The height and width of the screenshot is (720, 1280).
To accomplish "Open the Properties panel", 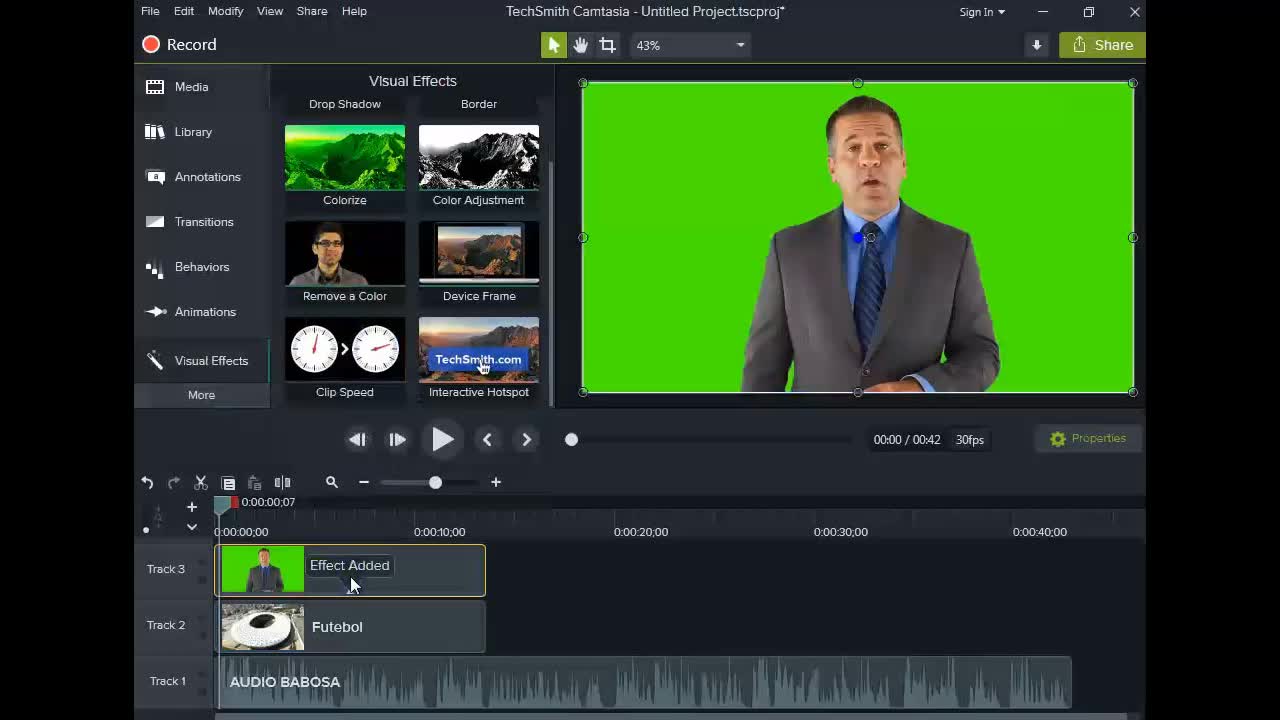I will pyautogui.click(x=1088, y=439).
